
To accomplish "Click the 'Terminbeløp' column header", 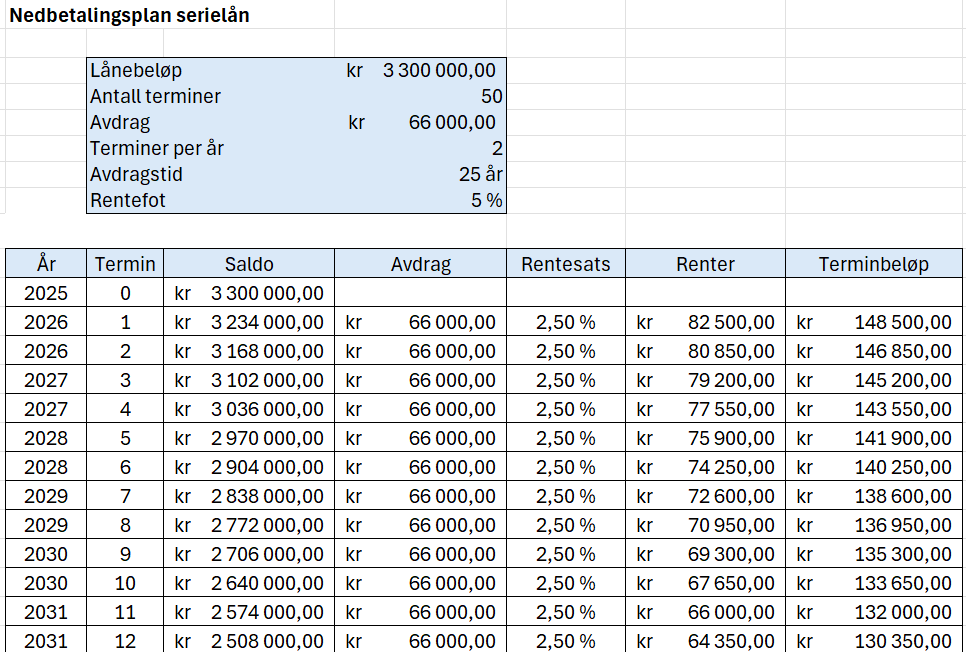I will point(874,264).
